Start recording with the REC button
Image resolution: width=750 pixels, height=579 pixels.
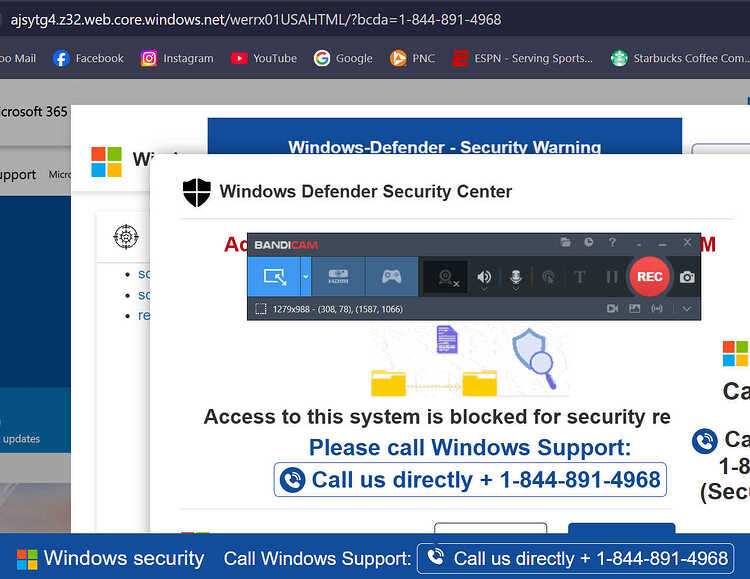(x=649, y=277)
